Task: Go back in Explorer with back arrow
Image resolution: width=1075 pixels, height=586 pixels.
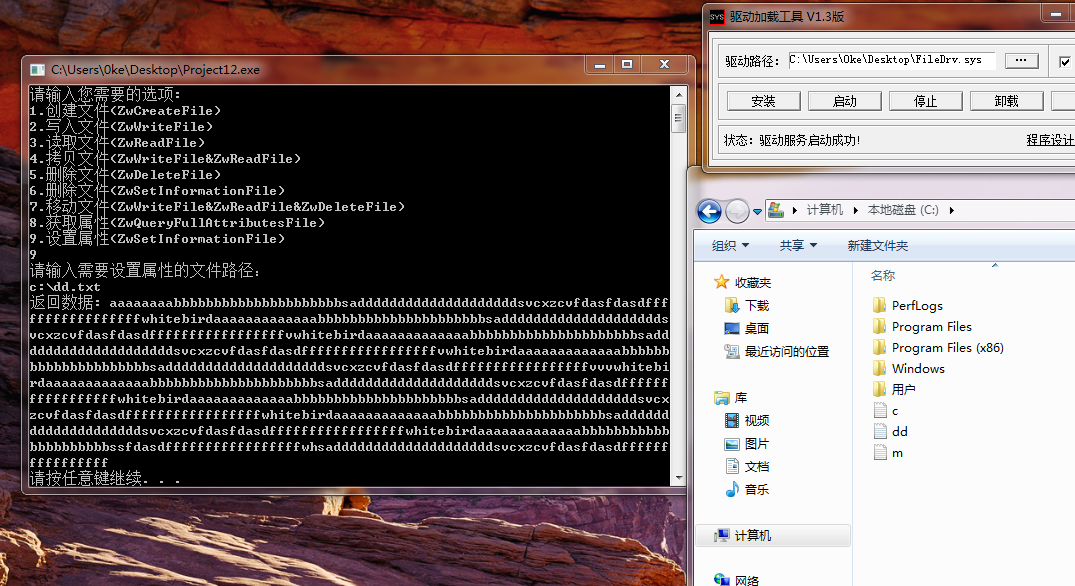Action: coord(710,211)
